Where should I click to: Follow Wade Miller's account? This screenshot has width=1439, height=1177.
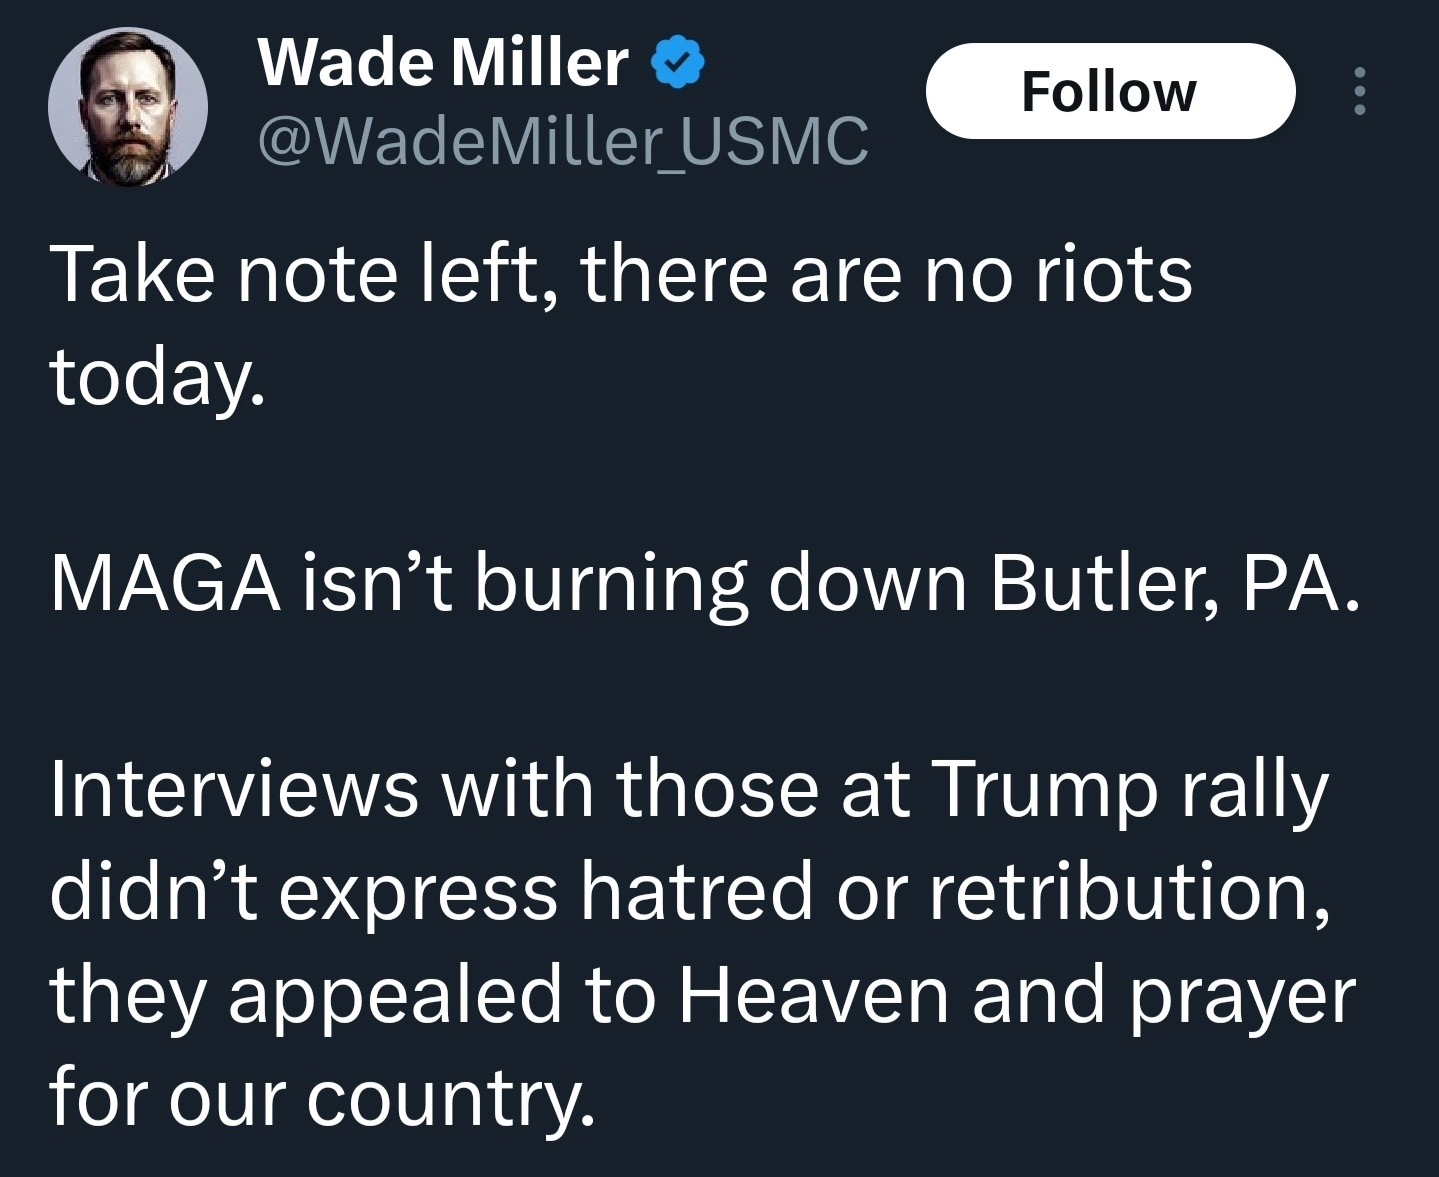click(1110, 92)
